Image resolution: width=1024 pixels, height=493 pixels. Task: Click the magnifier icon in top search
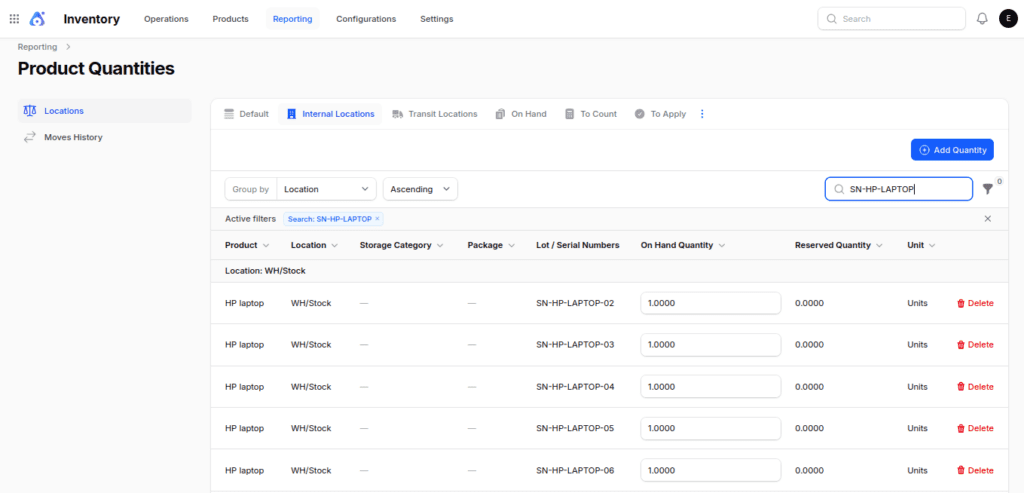click(831, 19)
